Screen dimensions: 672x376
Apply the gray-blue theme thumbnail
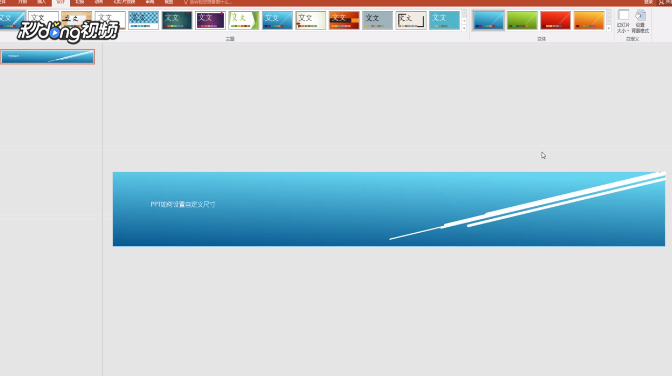(378, 20)
